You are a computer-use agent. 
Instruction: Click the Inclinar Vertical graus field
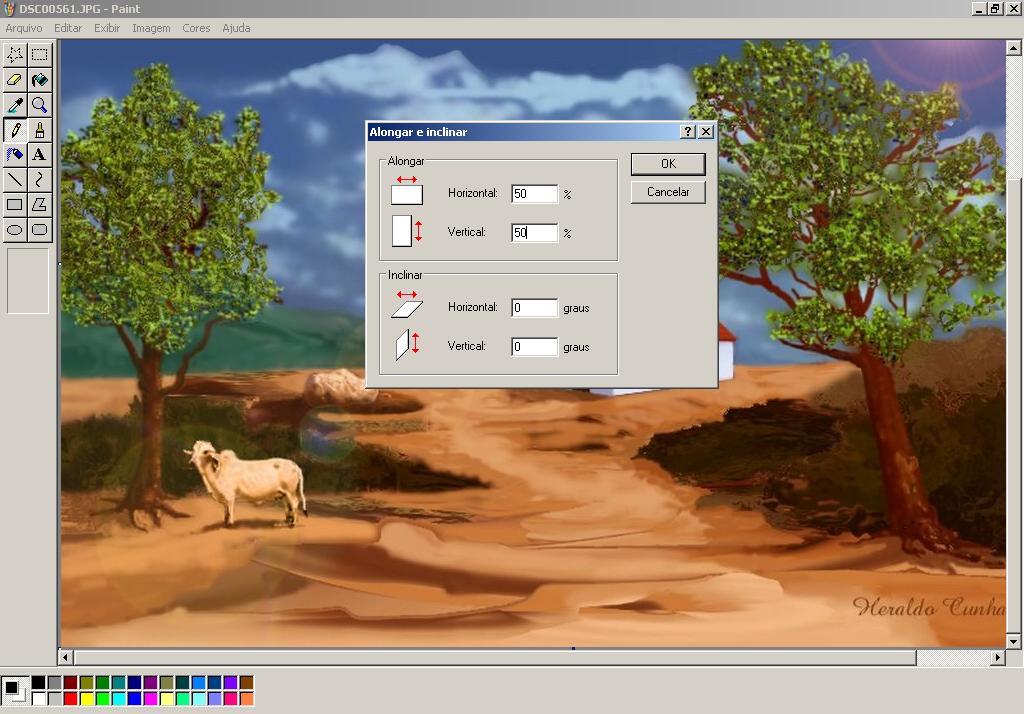534,347
